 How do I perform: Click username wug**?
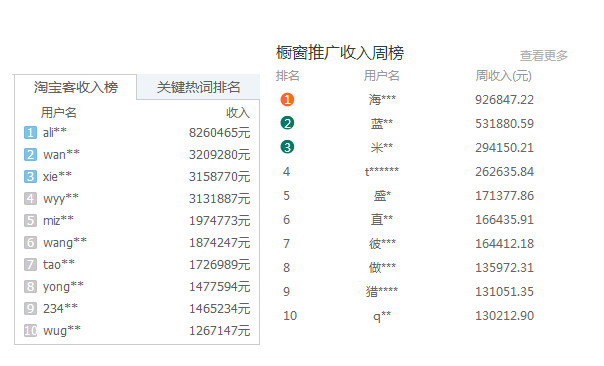[62, 330]
